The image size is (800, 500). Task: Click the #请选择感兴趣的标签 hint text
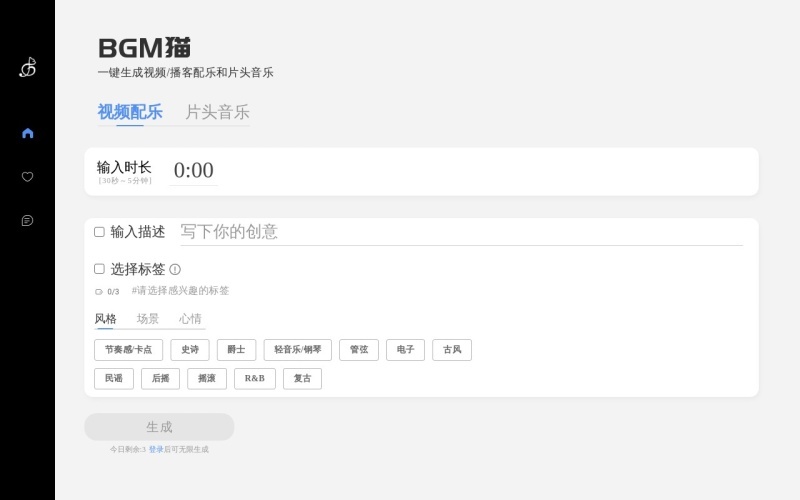click(180, 291)
